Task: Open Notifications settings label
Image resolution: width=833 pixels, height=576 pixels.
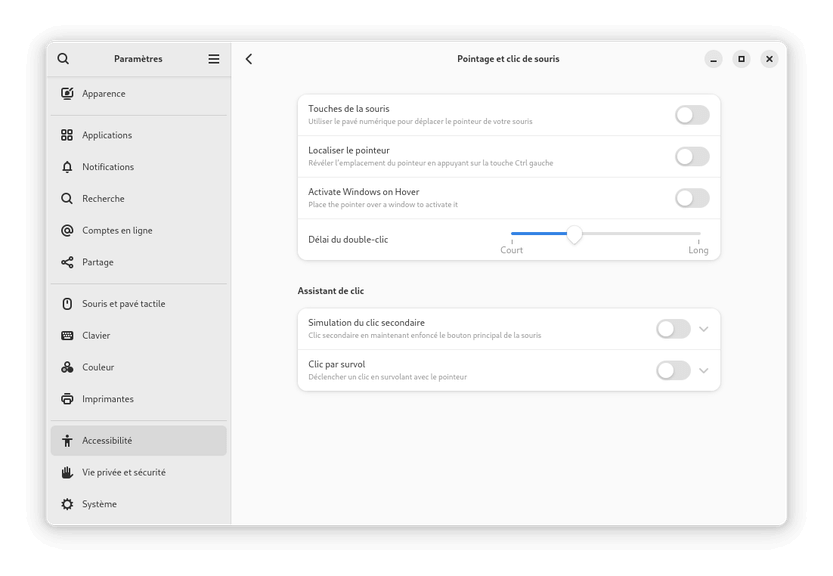Action: (108, 167)
